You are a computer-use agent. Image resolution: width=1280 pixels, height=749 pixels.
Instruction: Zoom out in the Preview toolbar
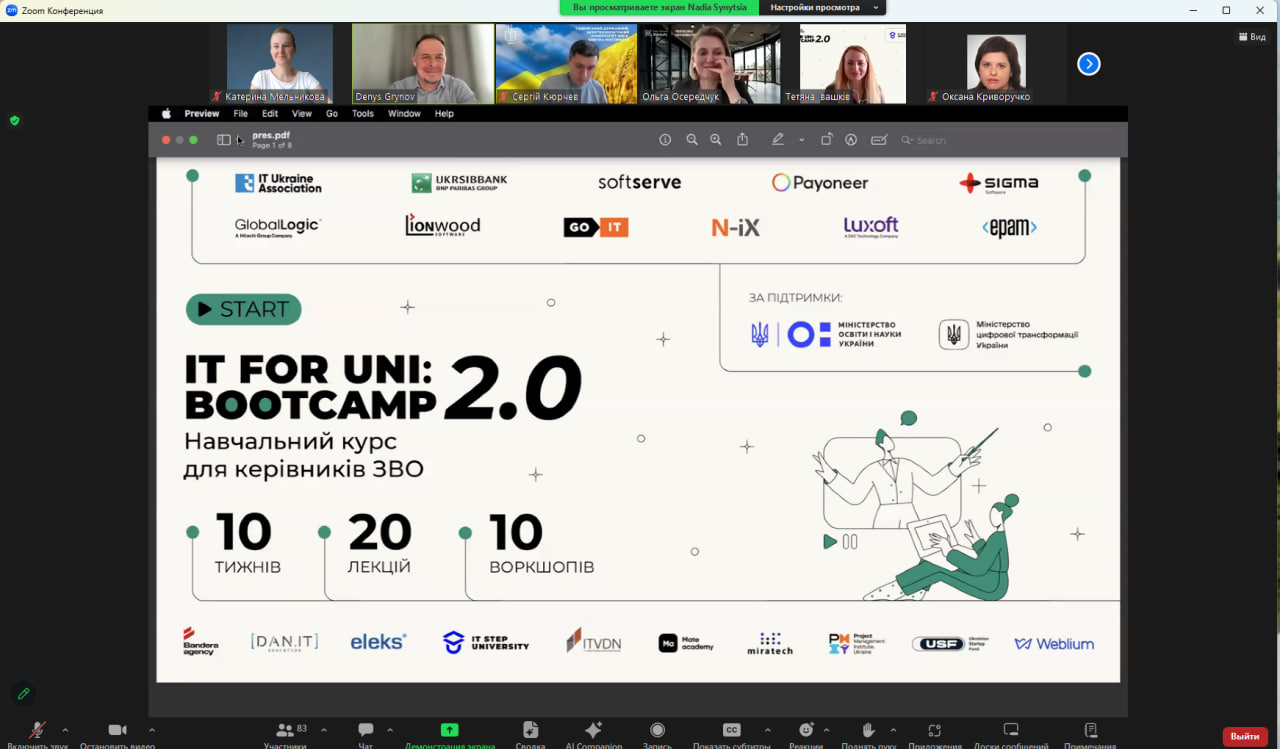[x=692, y=140]
